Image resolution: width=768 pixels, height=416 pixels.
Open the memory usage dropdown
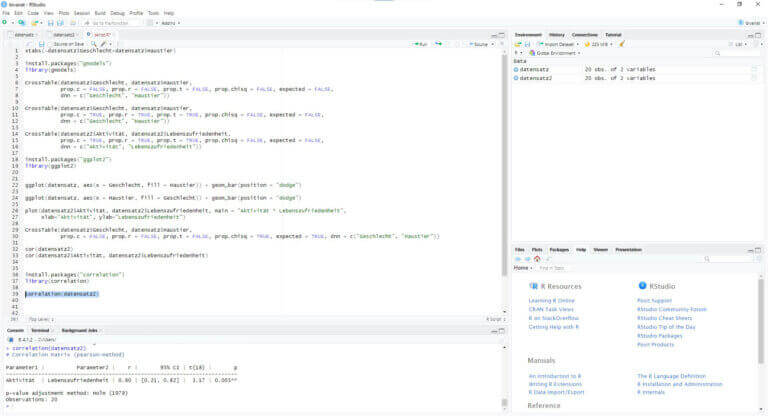click(x=599, y=44)
